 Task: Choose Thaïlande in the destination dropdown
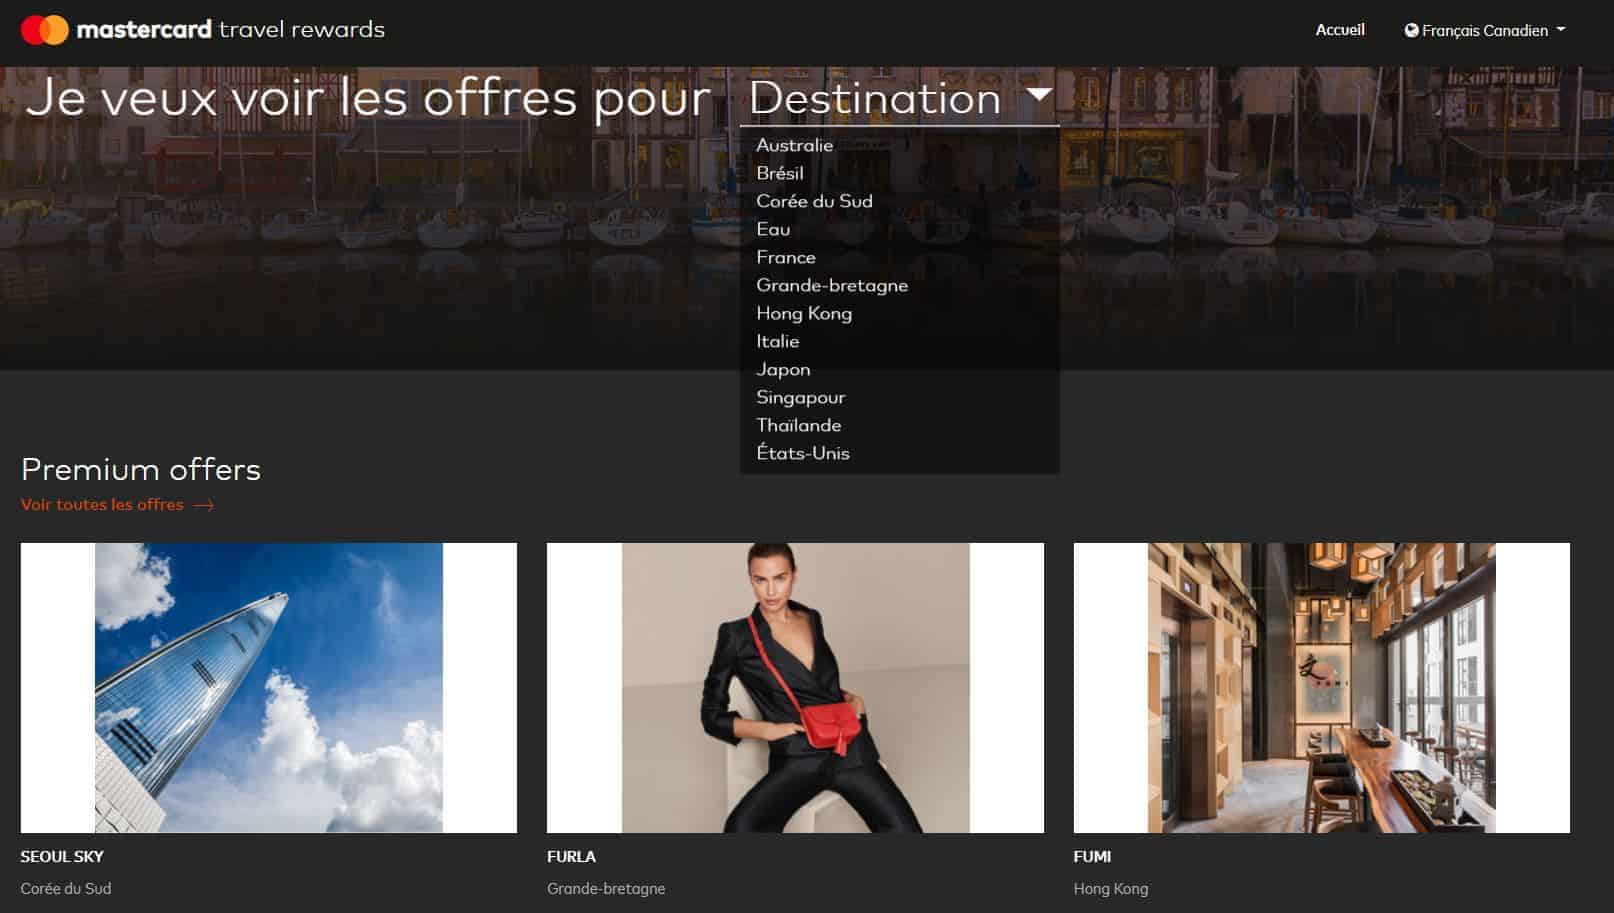tap(799, 425)
